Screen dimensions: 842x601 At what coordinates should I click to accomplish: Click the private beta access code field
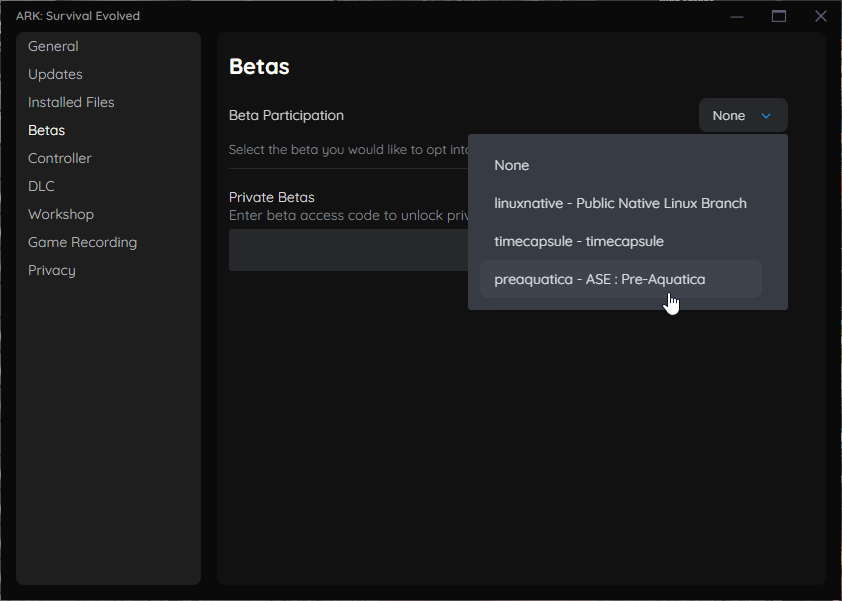pos(349,250)
